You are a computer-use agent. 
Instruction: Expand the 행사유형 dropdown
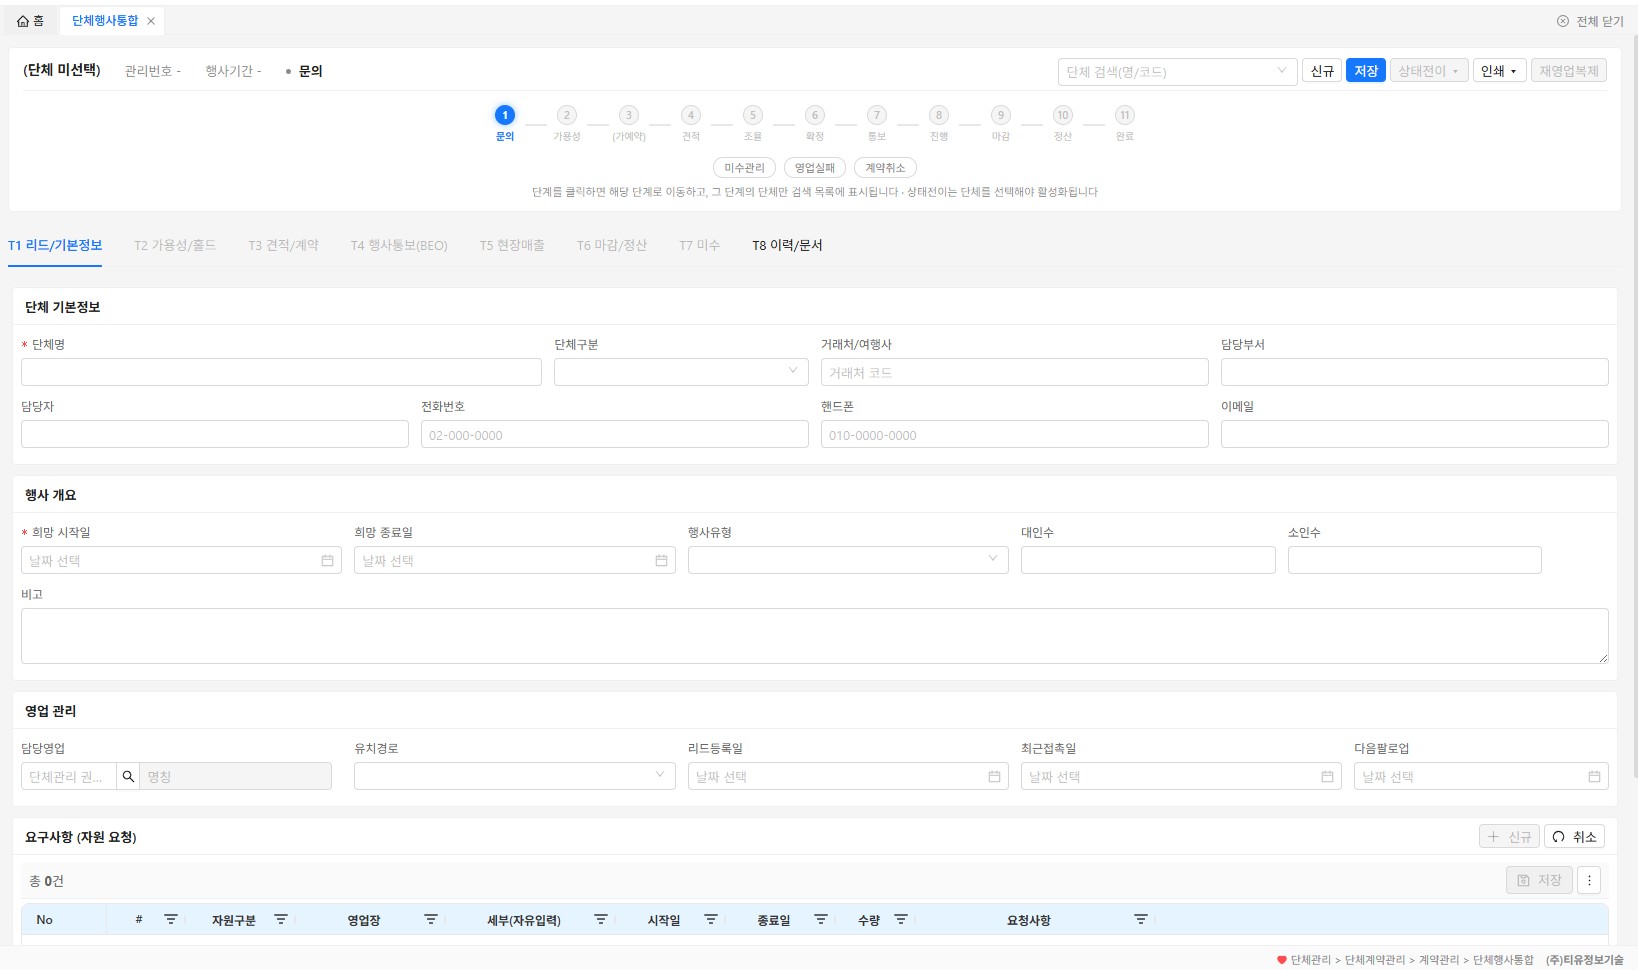[x=848, y=560]
